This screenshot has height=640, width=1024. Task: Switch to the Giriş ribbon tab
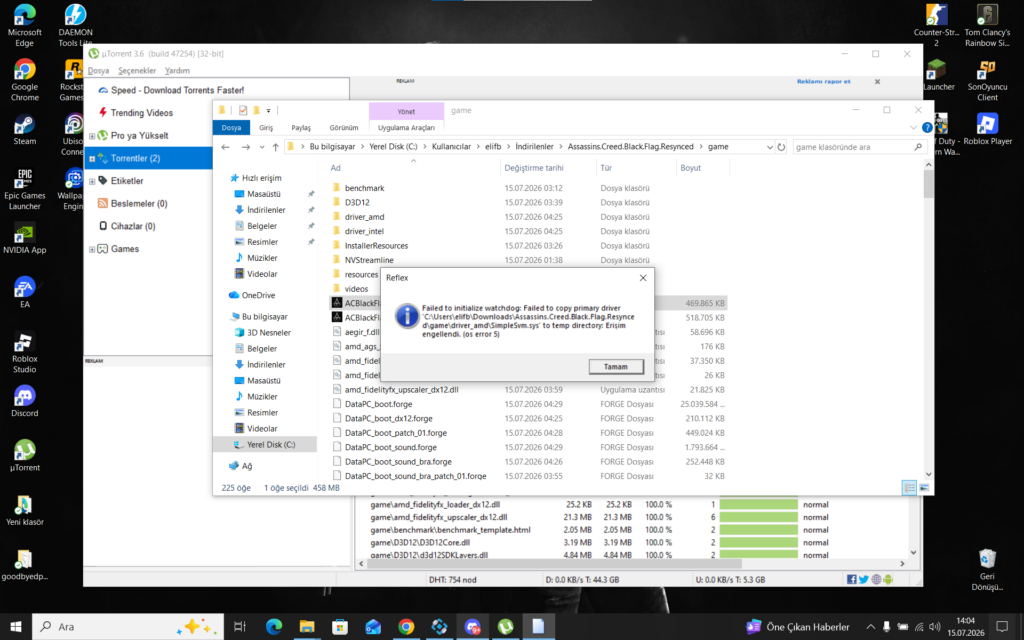(266, 127)
